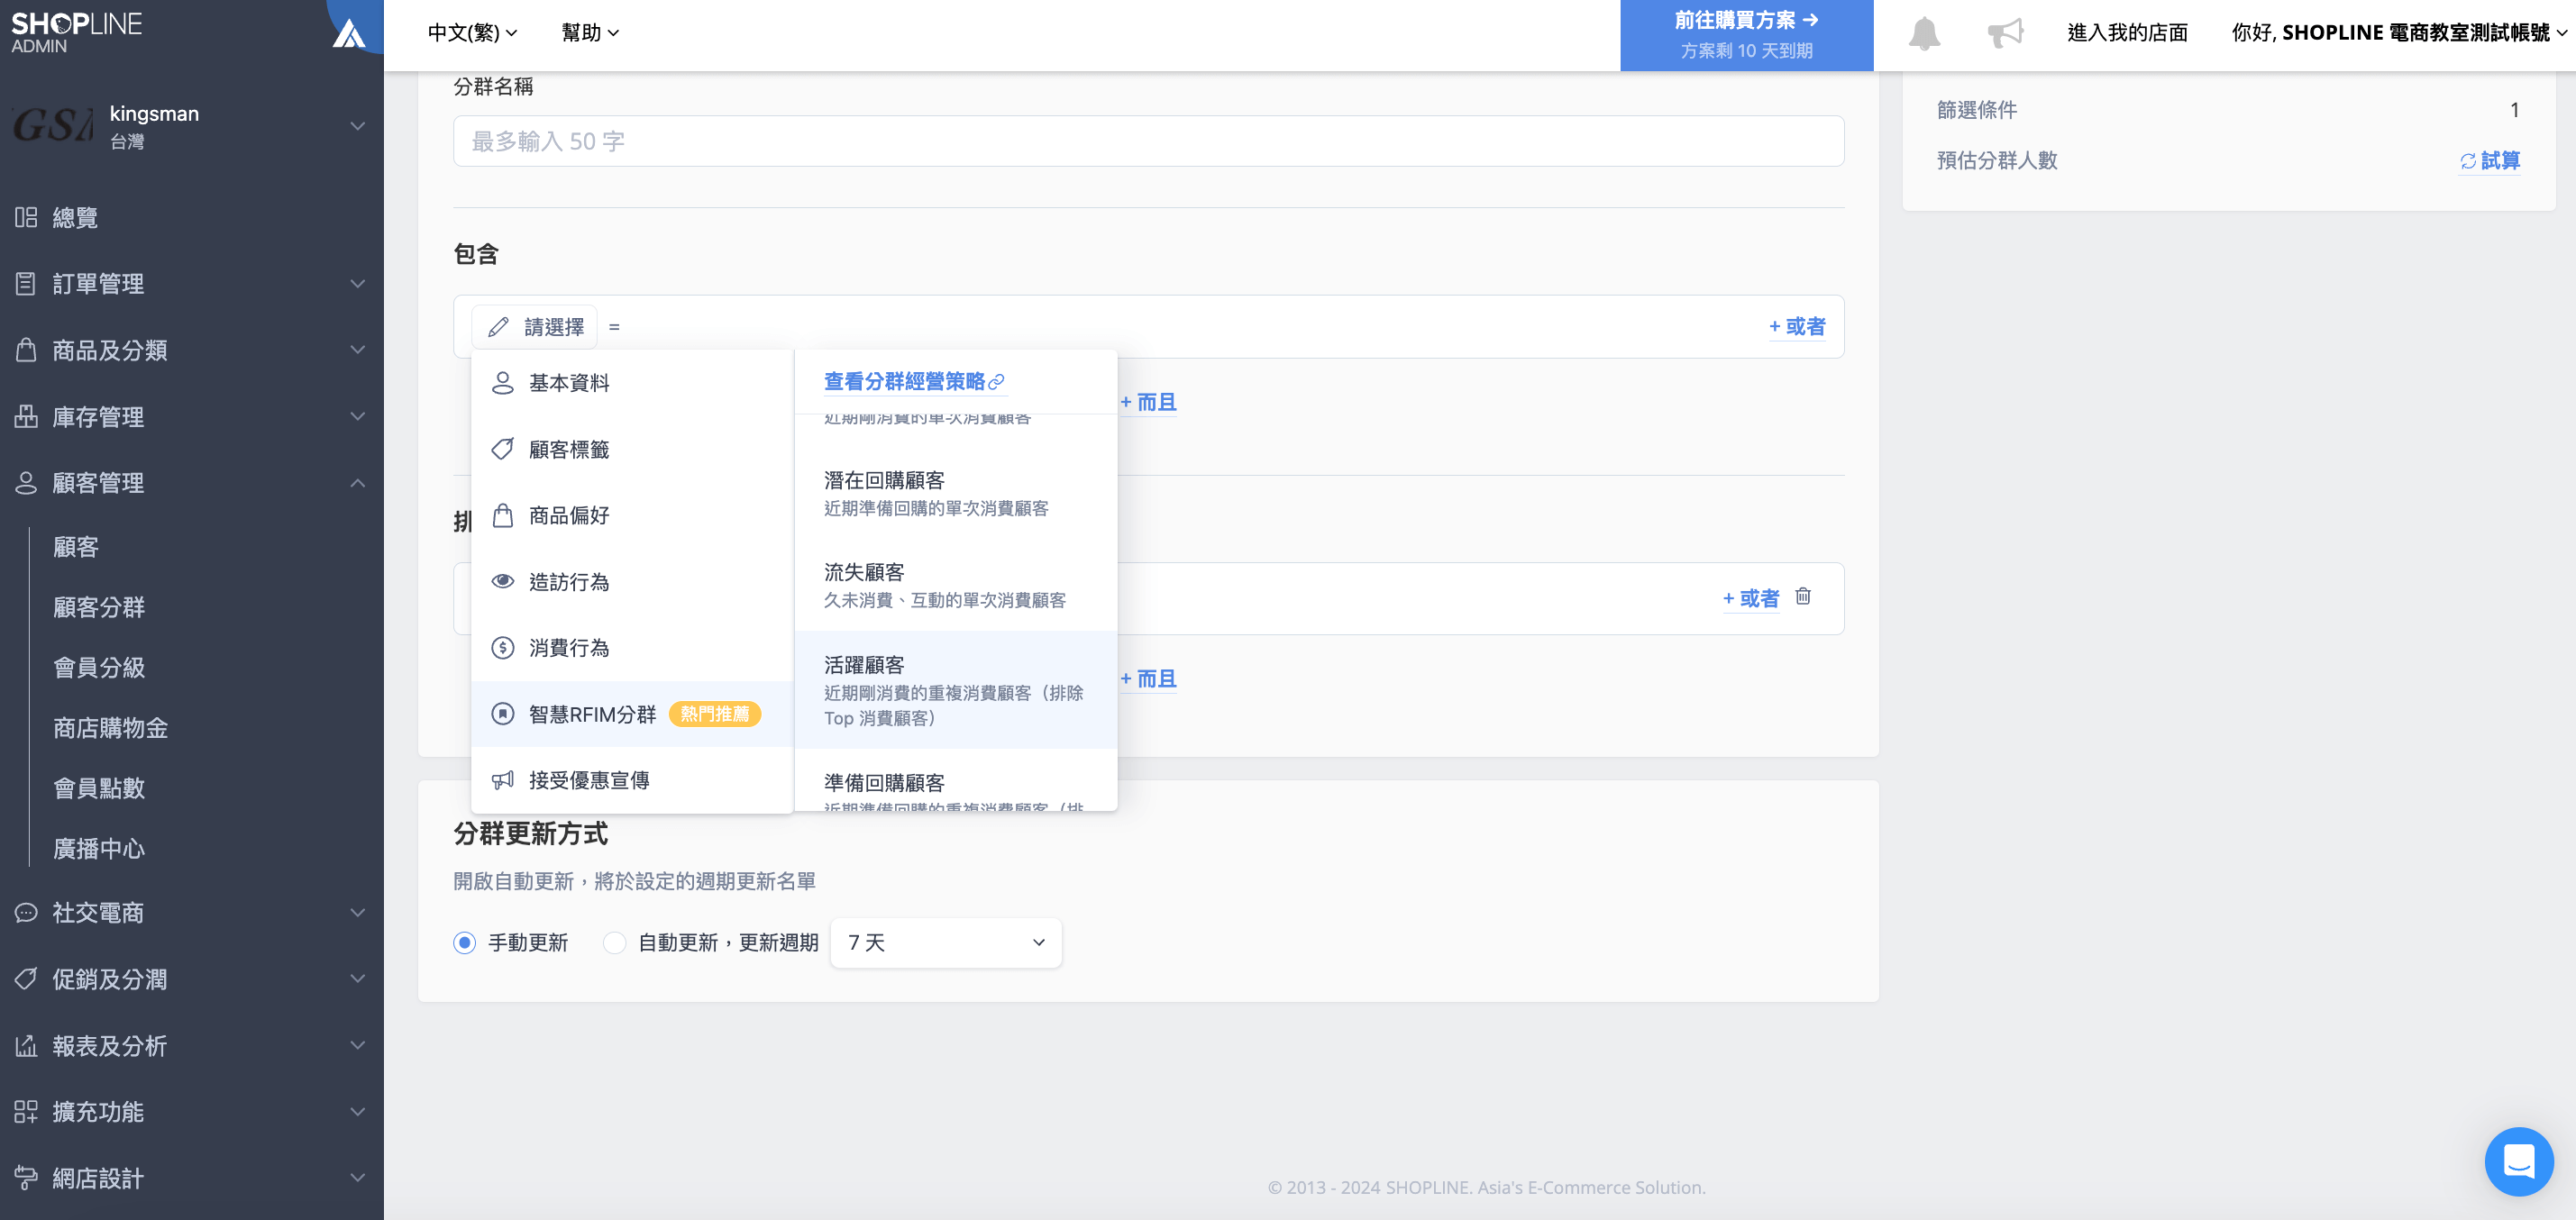Click the pencil icon in 請選擇
Screen dimensions: 2576x1220
[x=498, y=327]
